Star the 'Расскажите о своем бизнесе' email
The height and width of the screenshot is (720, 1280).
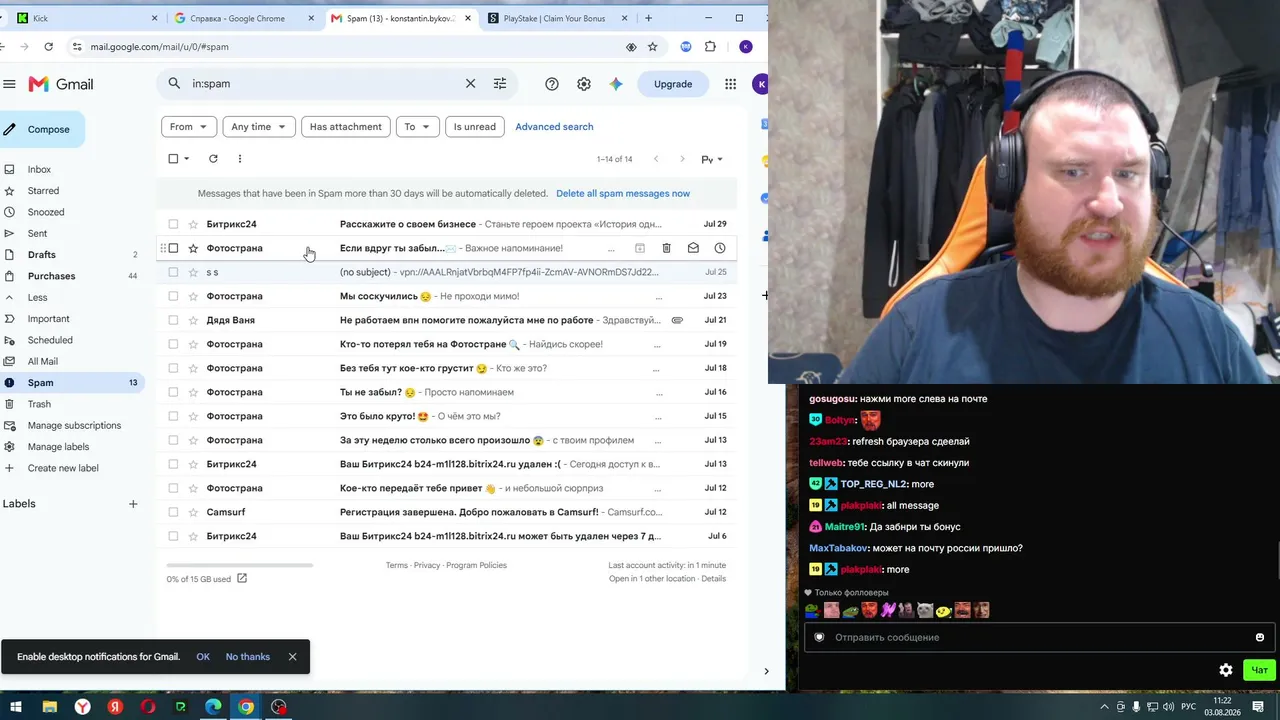coord(193,224)
